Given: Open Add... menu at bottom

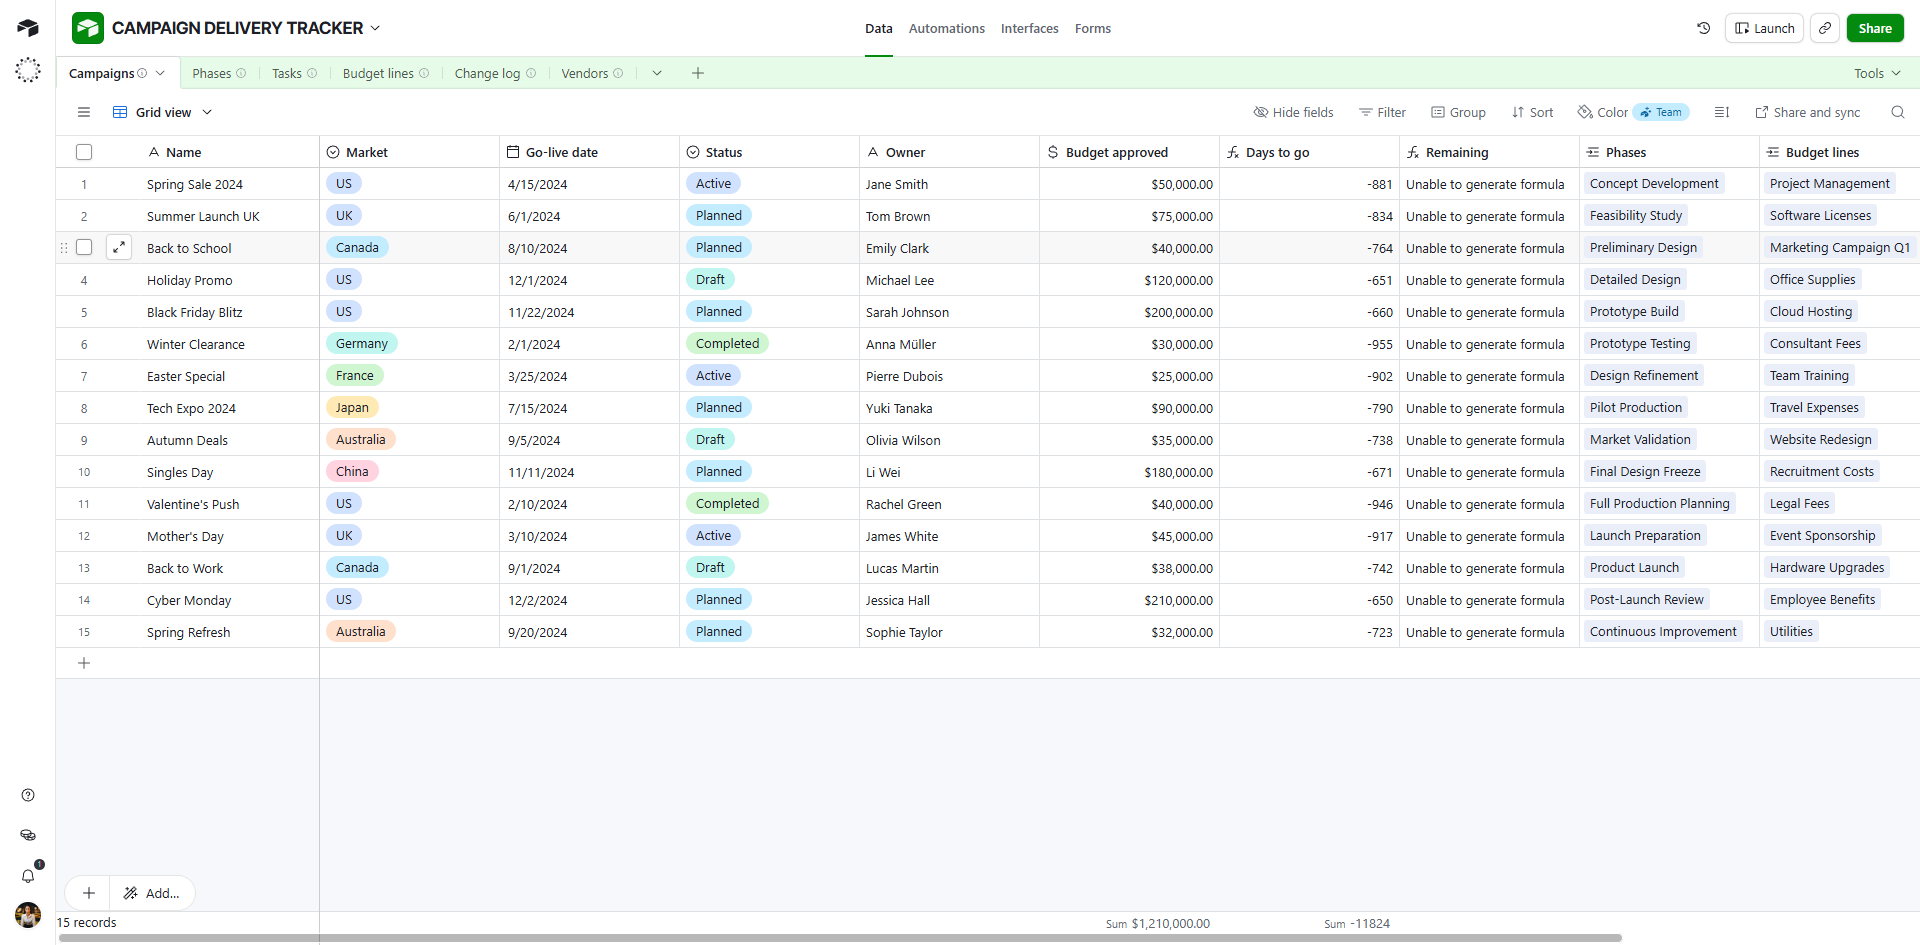Looking at the screenshot, I should [152, 893].
